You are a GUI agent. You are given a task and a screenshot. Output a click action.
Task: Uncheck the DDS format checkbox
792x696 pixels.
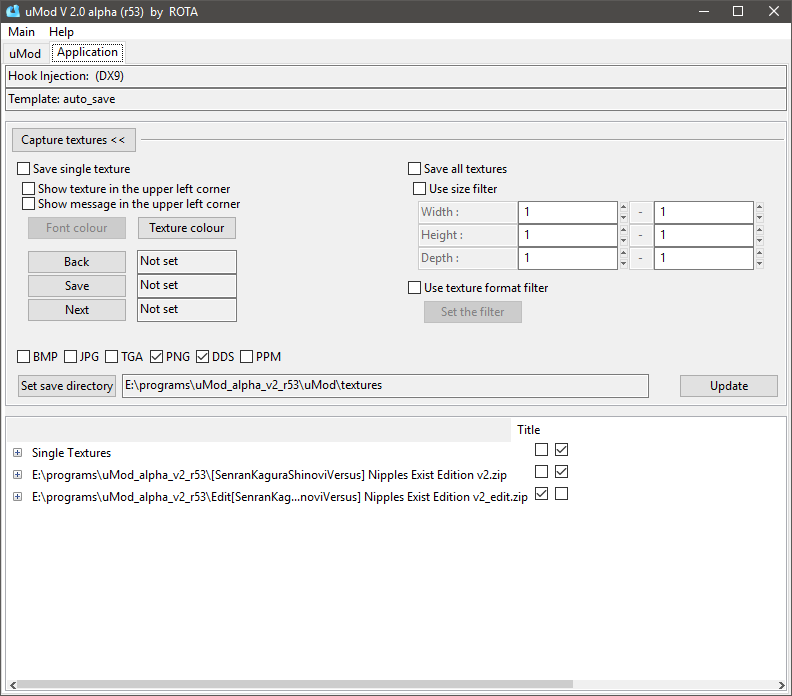pyautogui.click(x=202, y=356)
